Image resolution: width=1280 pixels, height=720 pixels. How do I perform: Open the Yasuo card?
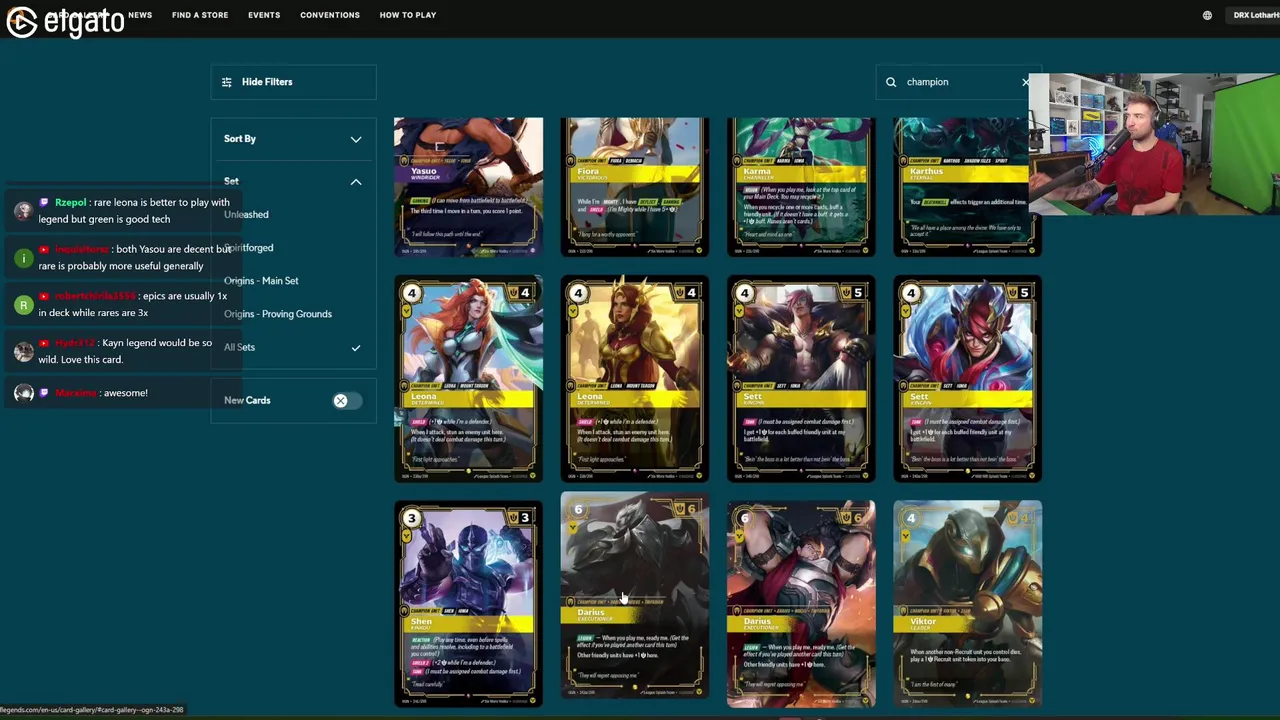click(468, 187)
